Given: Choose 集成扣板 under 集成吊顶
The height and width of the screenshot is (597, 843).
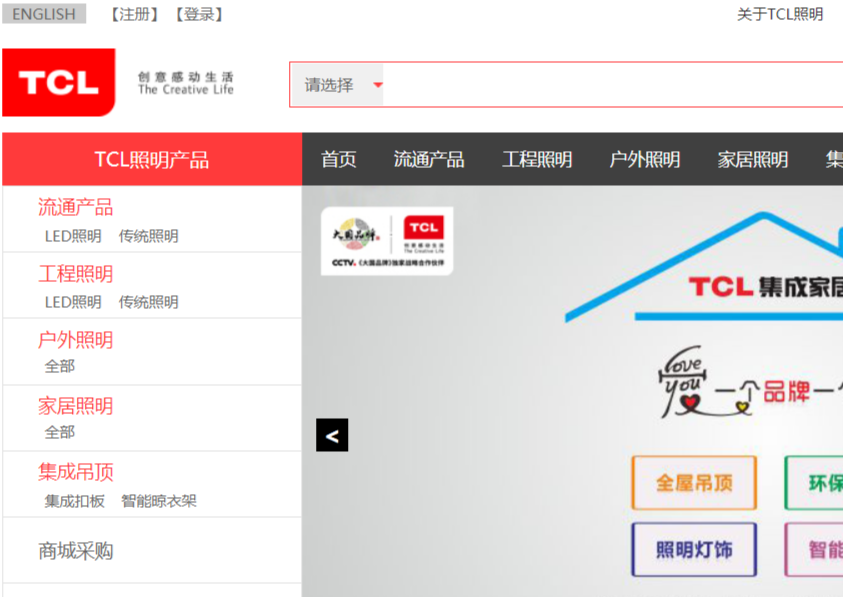Looking at the screenshot, I should pyautogui.click(x=75, y=501).
